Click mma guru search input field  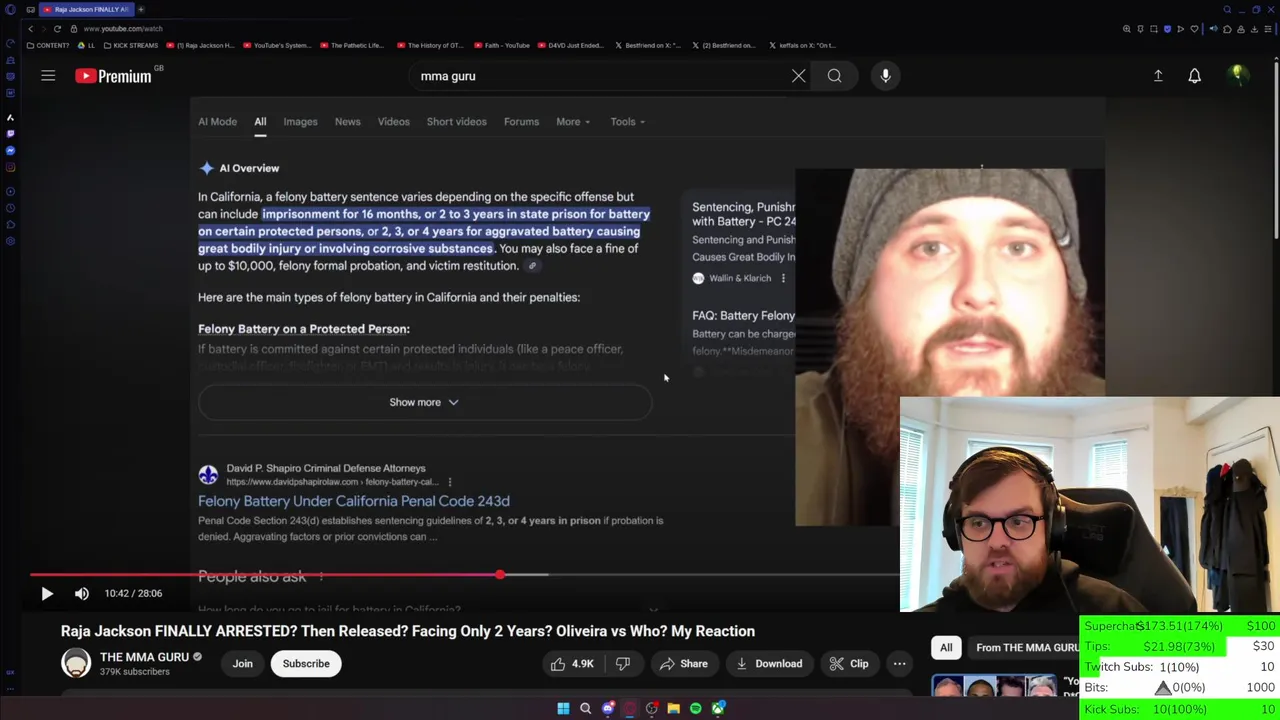[x=600, y=76]
